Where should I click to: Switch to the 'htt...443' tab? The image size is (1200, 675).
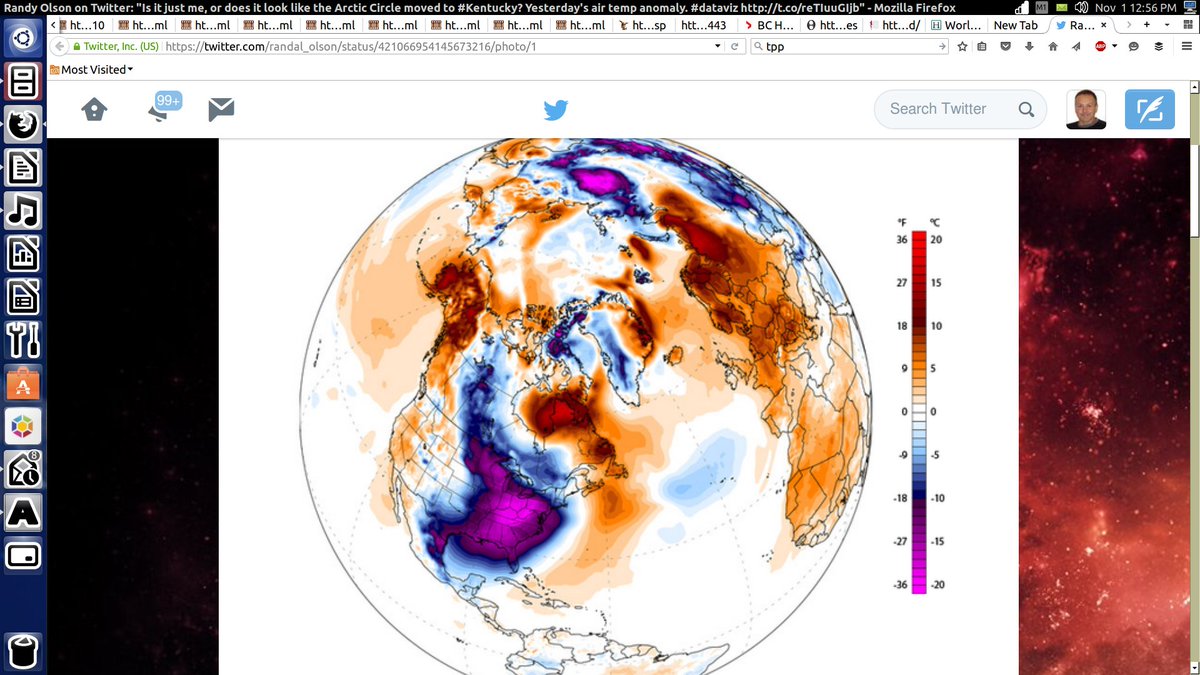pos(704,25)
